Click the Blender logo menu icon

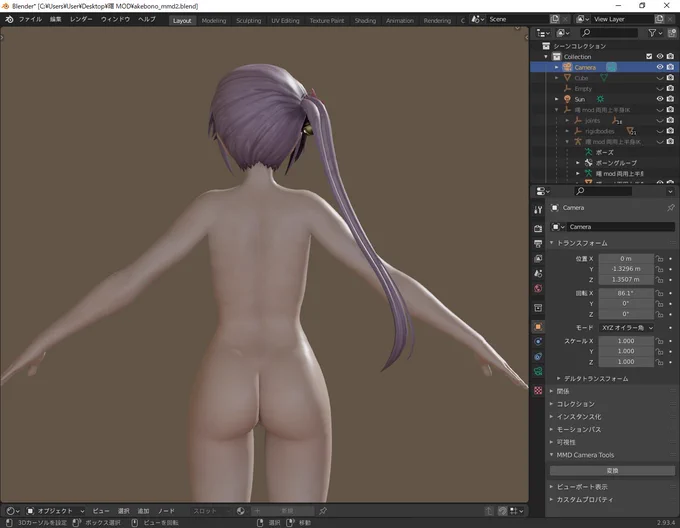tap(9, 20)
